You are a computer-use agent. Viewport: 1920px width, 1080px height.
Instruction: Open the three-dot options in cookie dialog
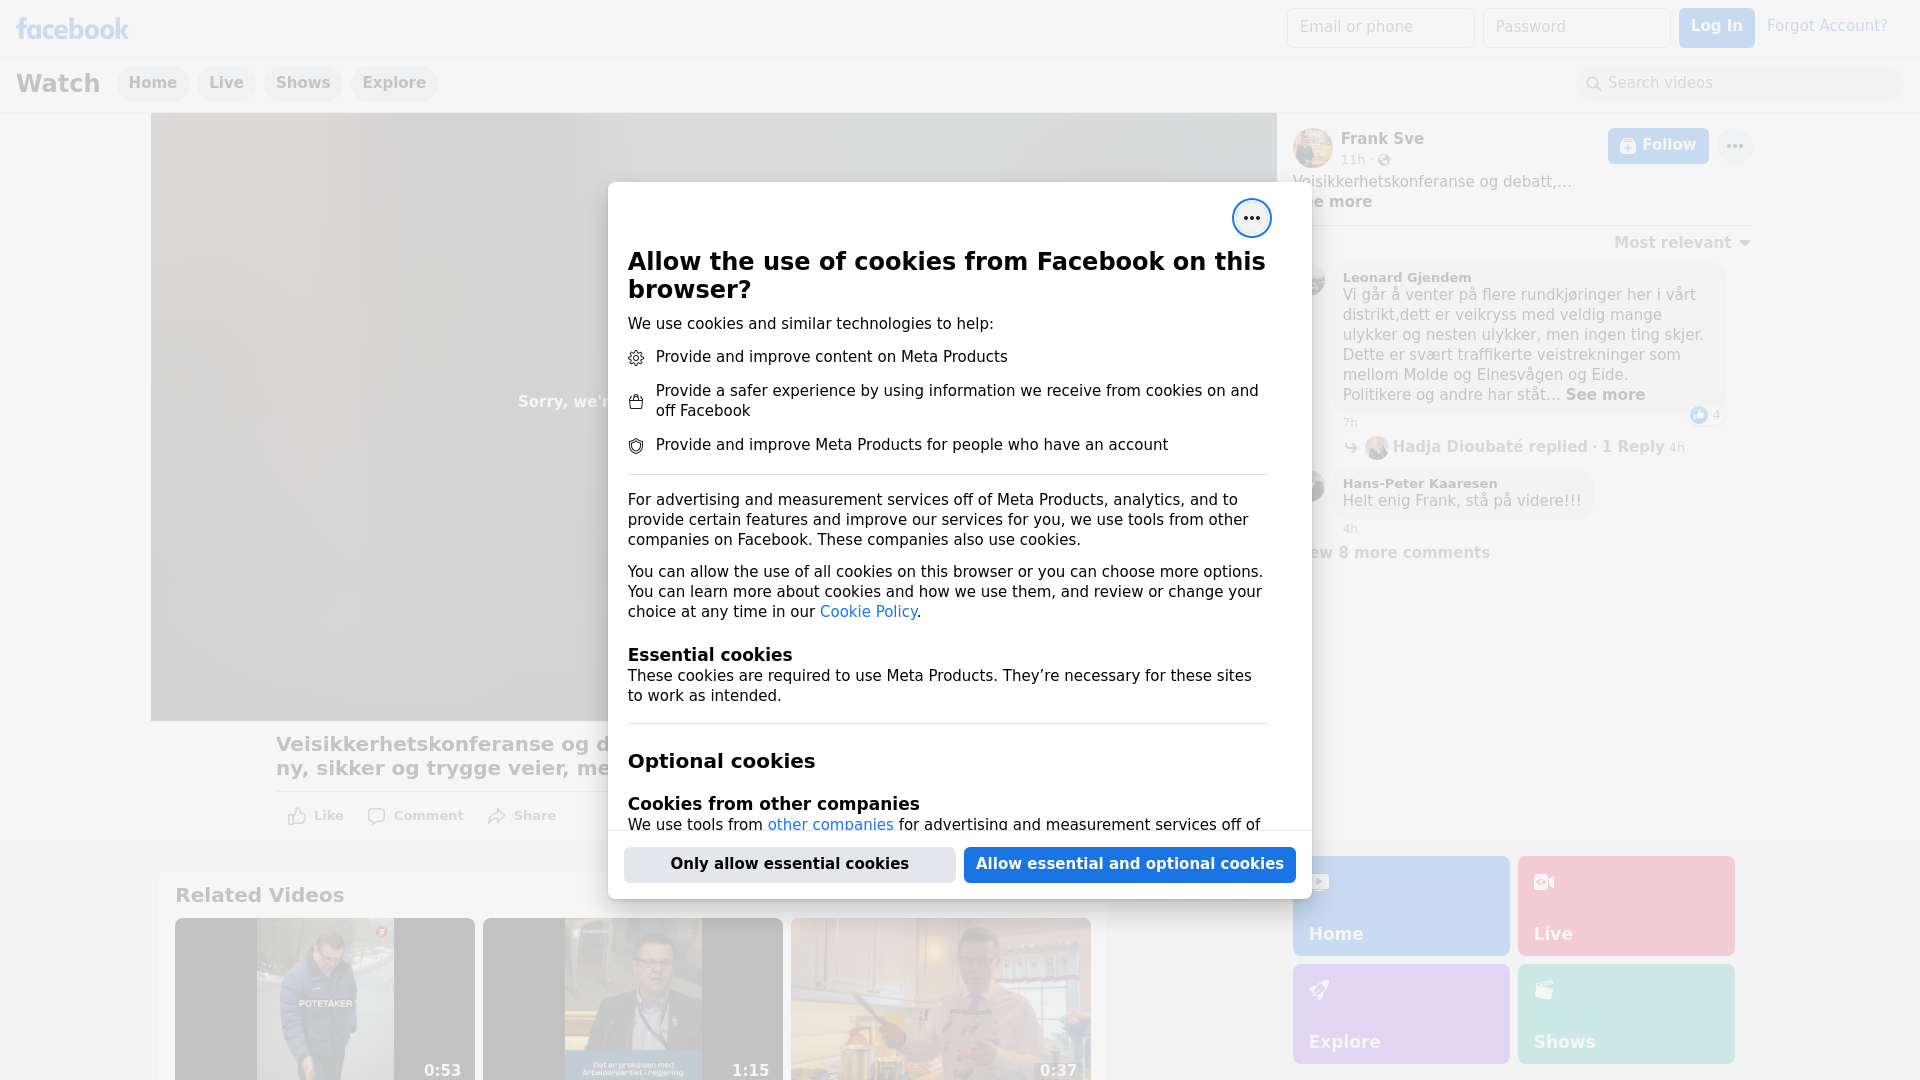pos(1251,218)
